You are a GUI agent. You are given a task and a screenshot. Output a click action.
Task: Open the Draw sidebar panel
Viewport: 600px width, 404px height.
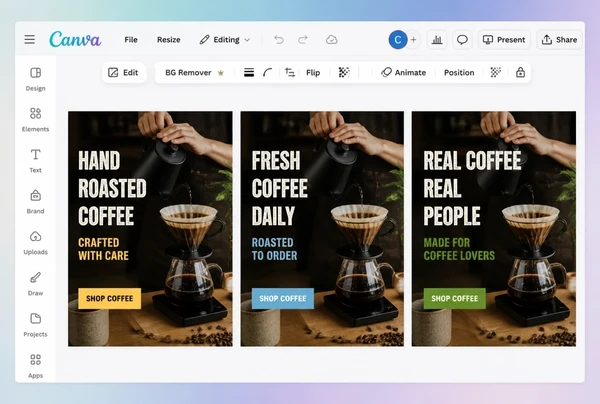pos(36,284)
